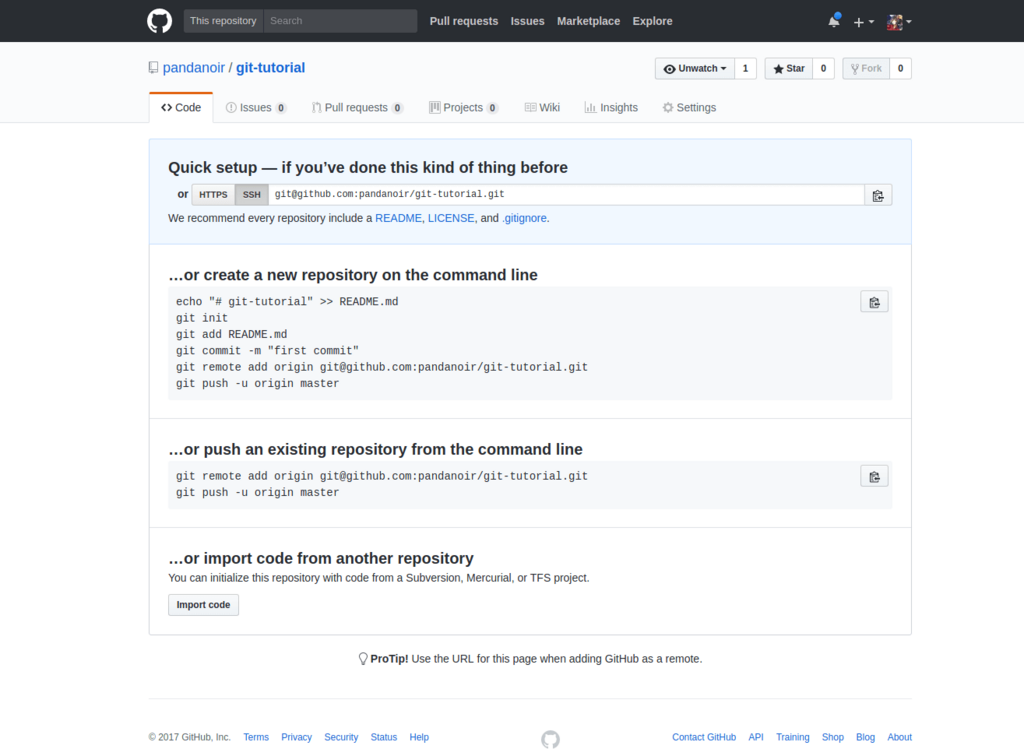
Task: Open Marketplace in the top navigation
Action: click(588, 21)
